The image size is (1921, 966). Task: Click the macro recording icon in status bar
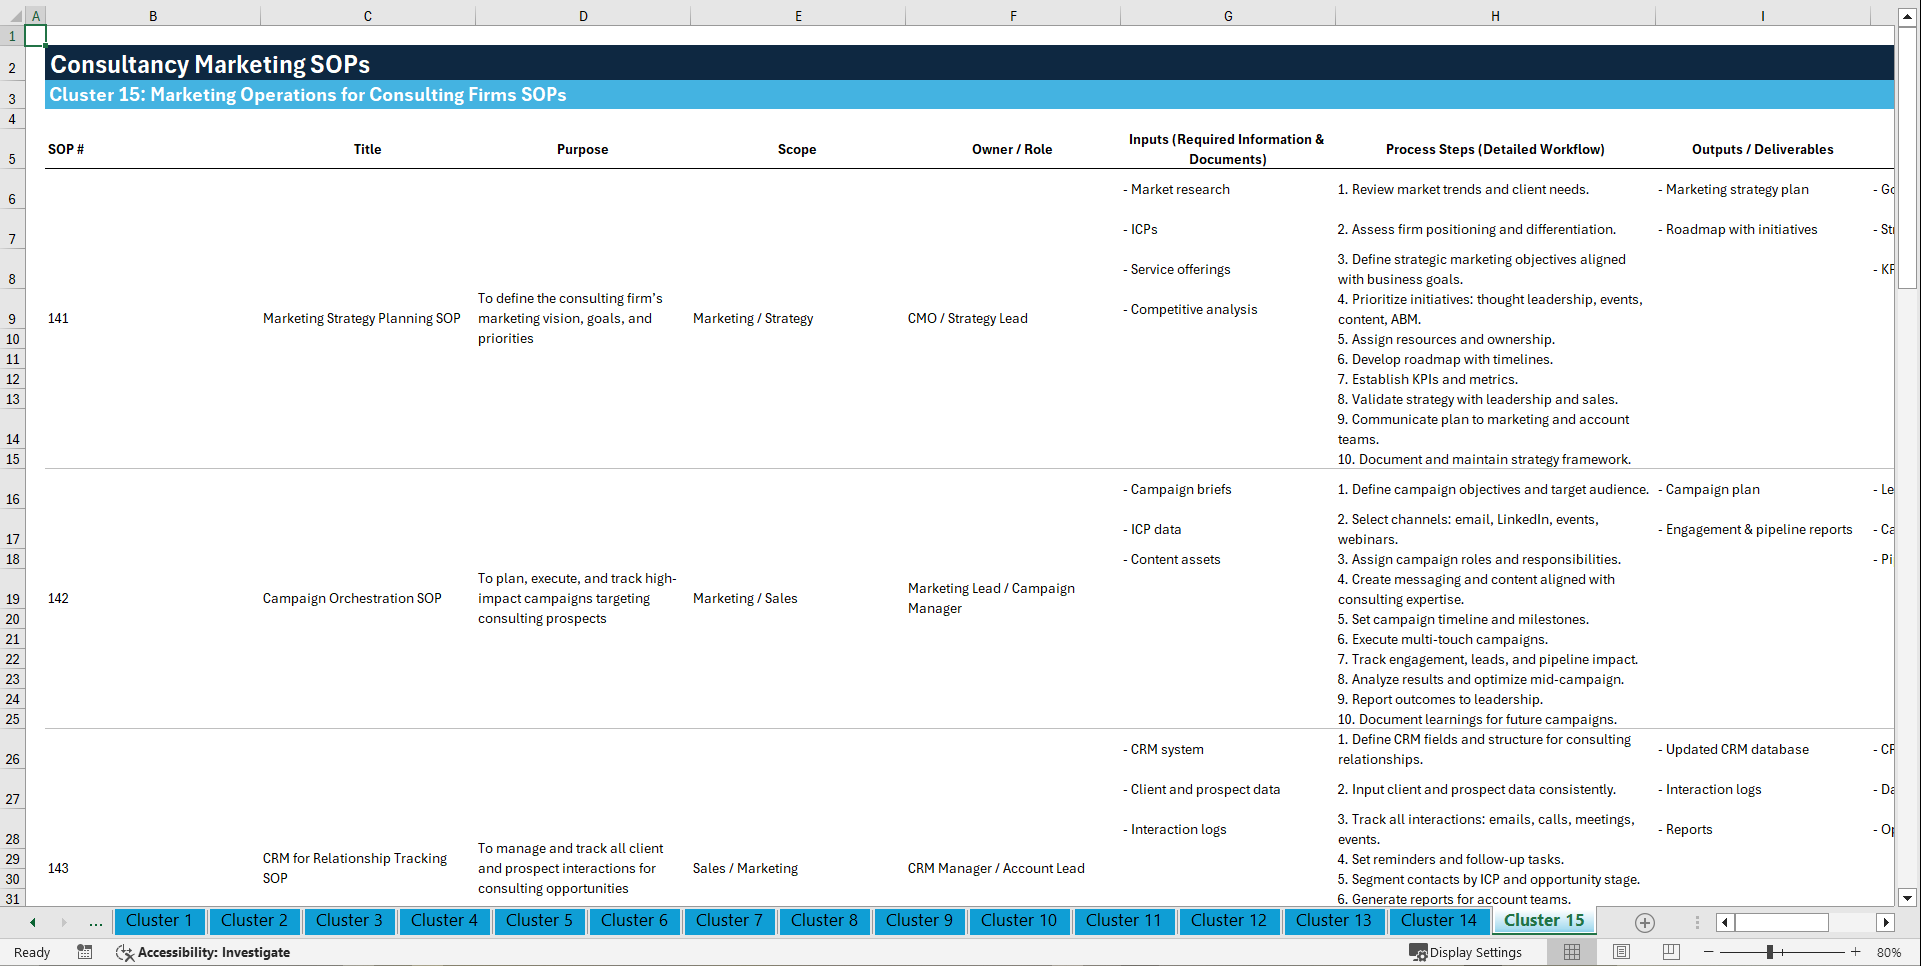pyautogui.click(x=85, y=952)
